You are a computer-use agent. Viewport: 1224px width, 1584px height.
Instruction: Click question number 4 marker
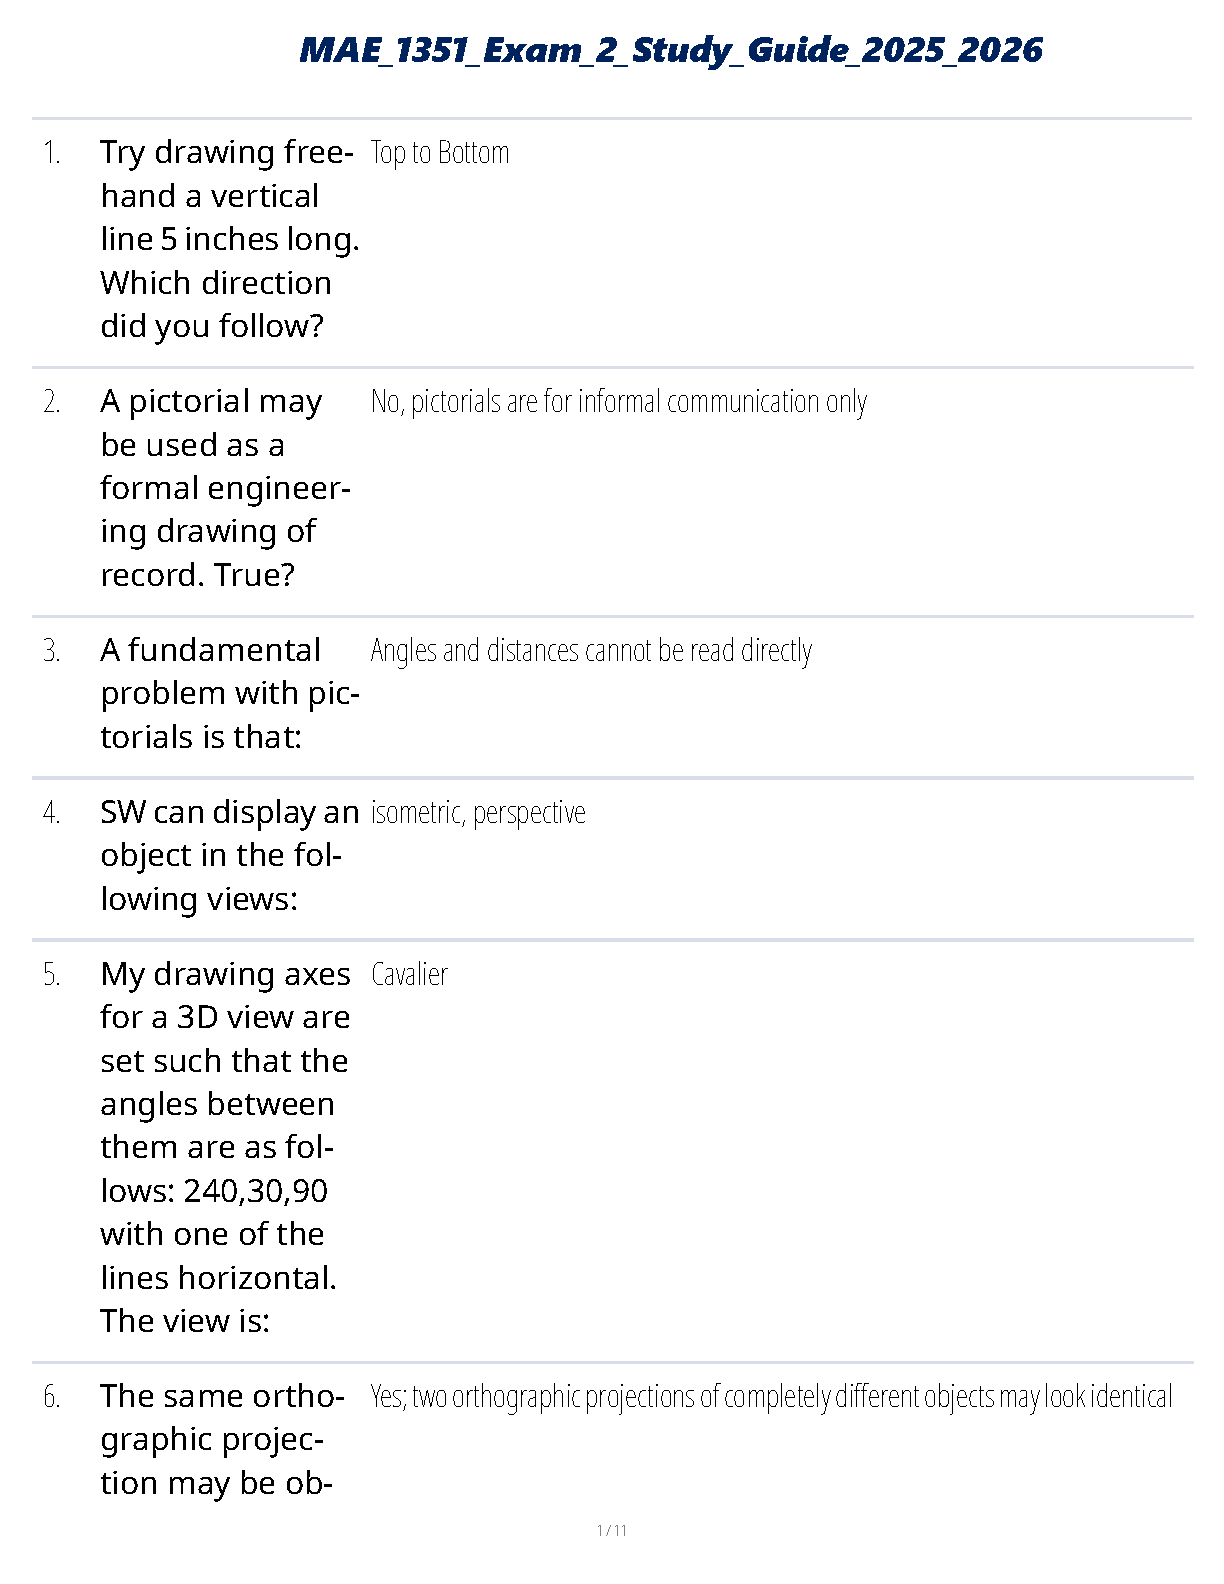52,813
